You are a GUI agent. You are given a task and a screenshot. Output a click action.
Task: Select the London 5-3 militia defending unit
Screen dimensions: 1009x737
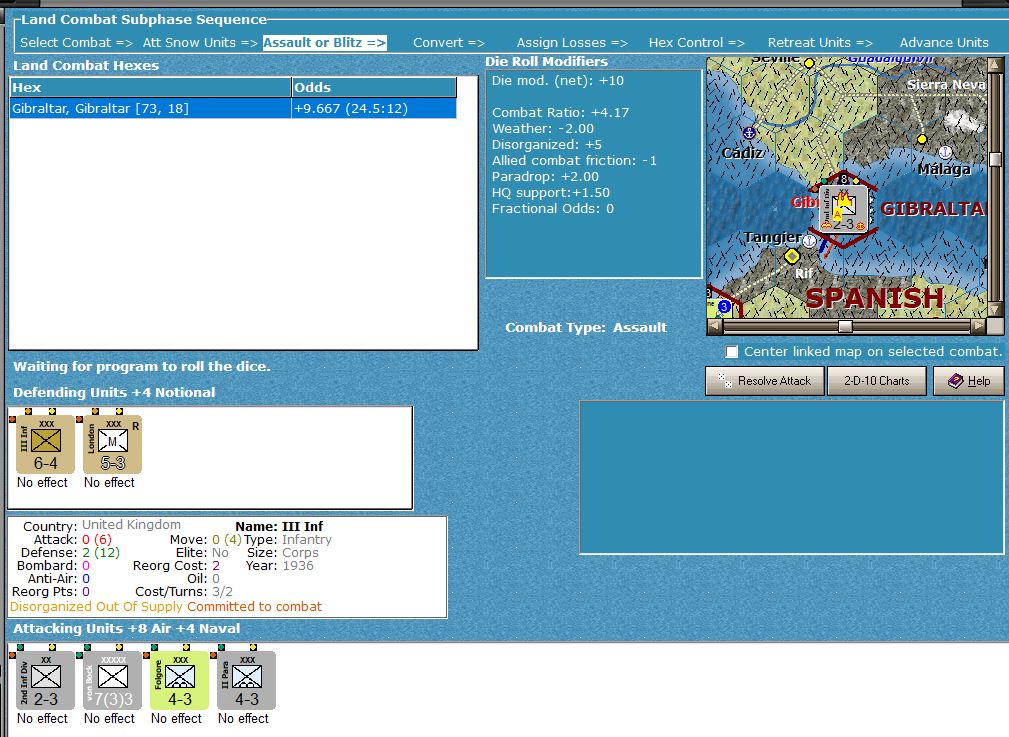112,444
